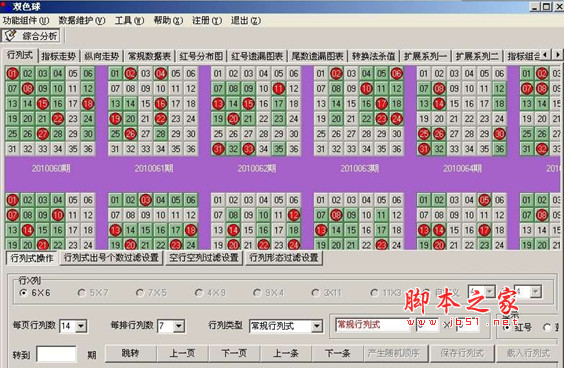Open the 行列形态过滤设置 tab
Viewport: 565px width, 368px height.
click(284, 258)
